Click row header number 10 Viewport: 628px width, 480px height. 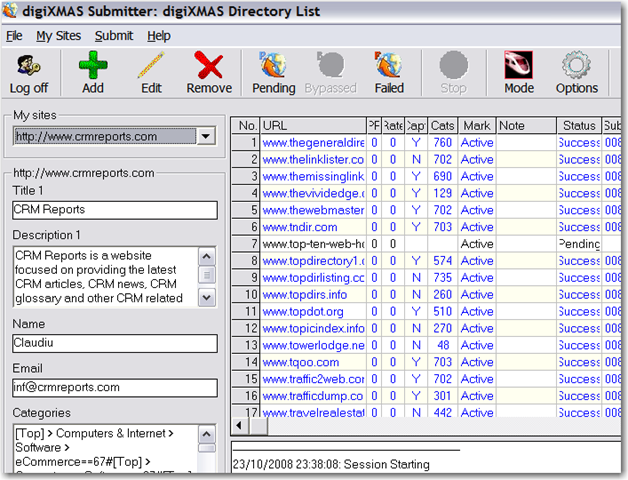tap(245, 294)
